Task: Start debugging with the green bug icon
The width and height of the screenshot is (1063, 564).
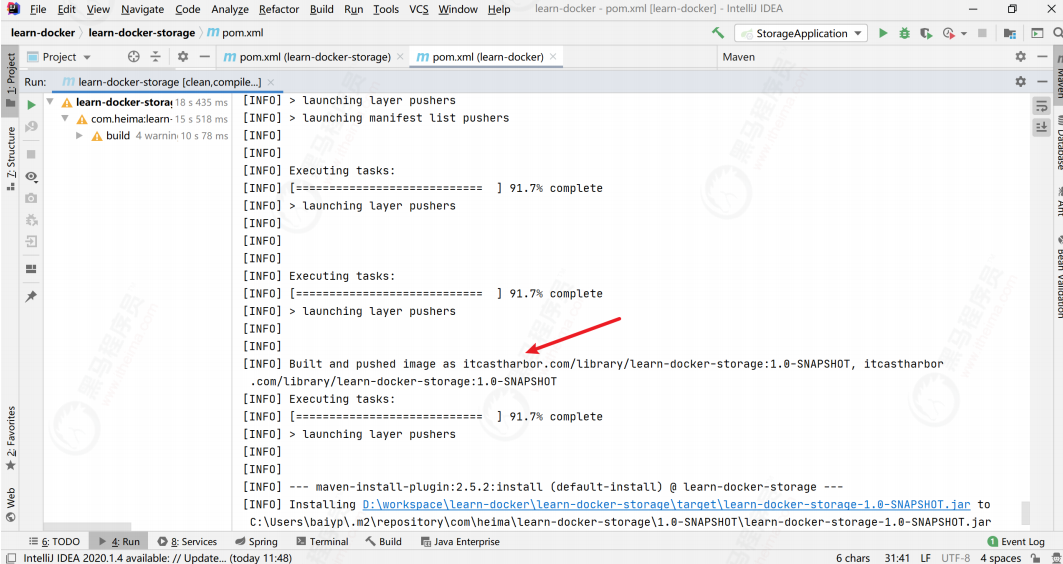Action: point(904,33)
